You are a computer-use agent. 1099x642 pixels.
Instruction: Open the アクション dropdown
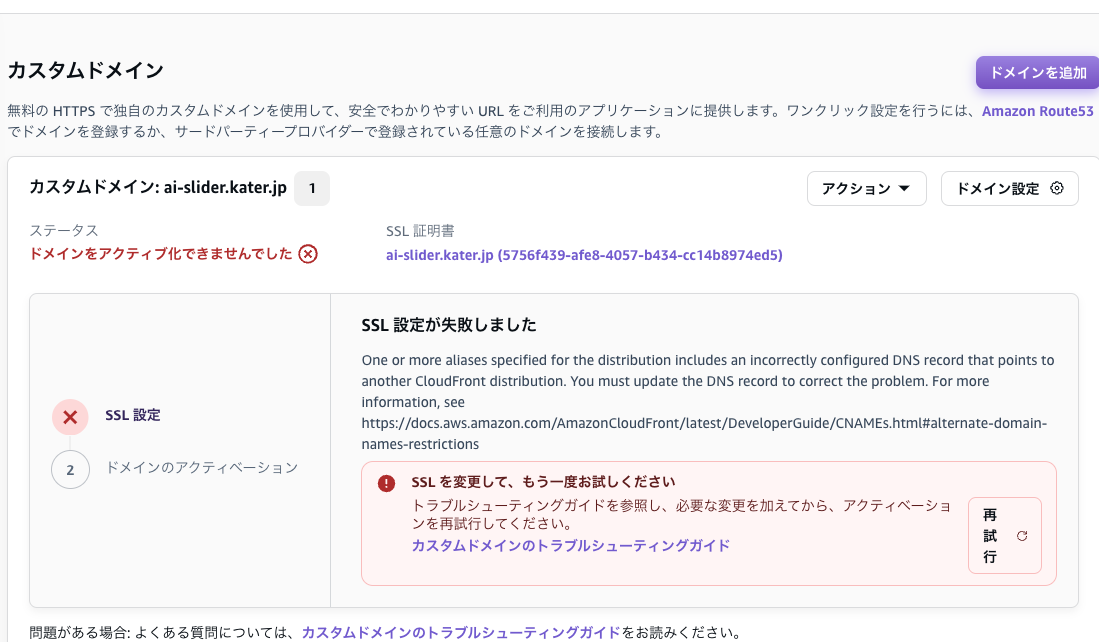[866, 188]
